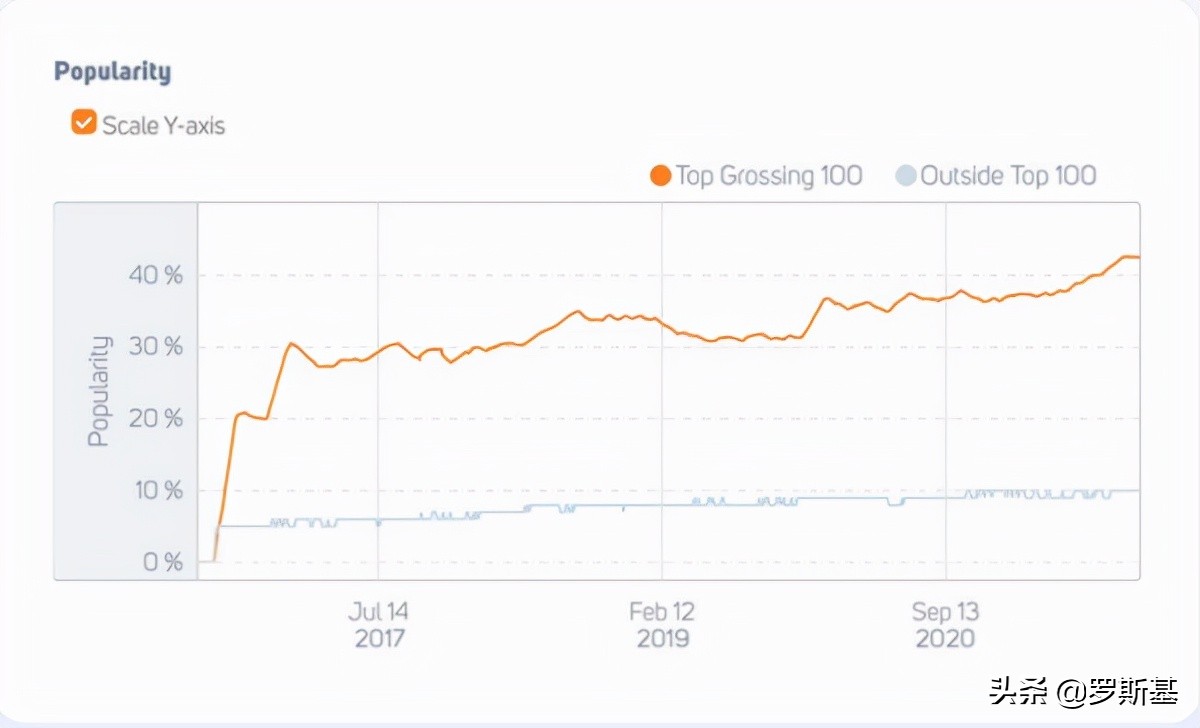Screen dimensions: 1200x728
Task: Select the Feb 12 2019 date label
Action: tap(662, 624)
